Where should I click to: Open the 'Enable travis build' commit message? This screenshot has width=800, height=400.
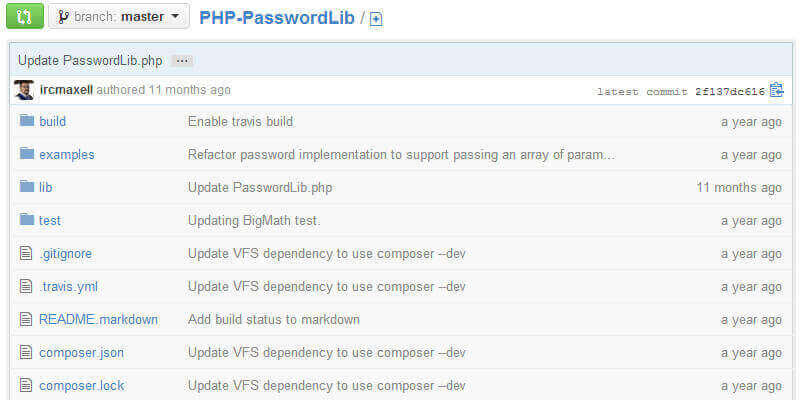(240, 122)
